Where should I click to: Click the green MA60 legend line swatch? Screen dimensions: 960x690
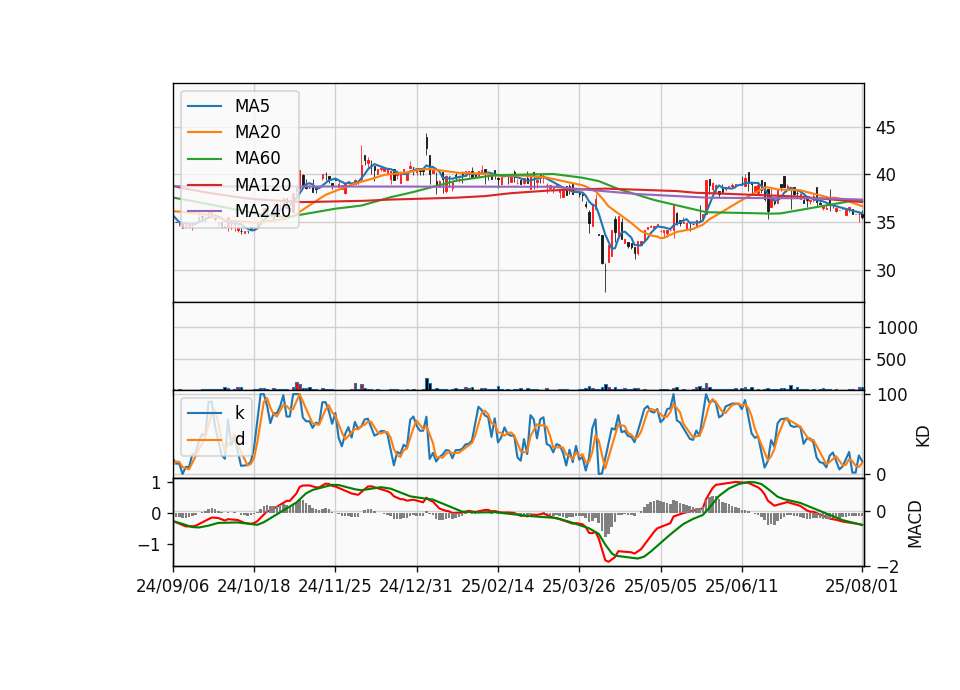point(204,159)
